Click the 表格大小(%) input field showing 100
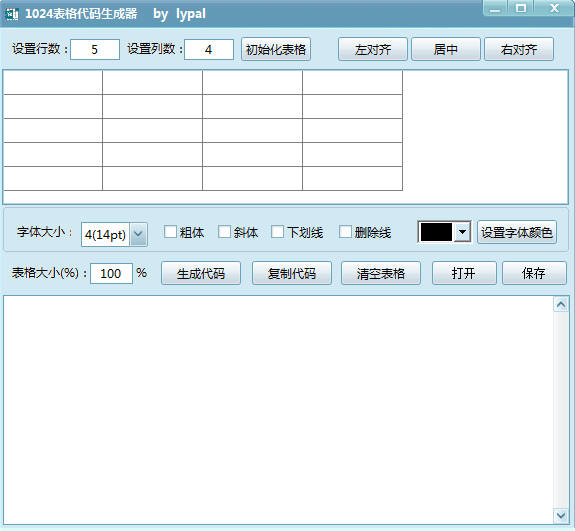Screen dimensions: 575x531 click(111, 274)
